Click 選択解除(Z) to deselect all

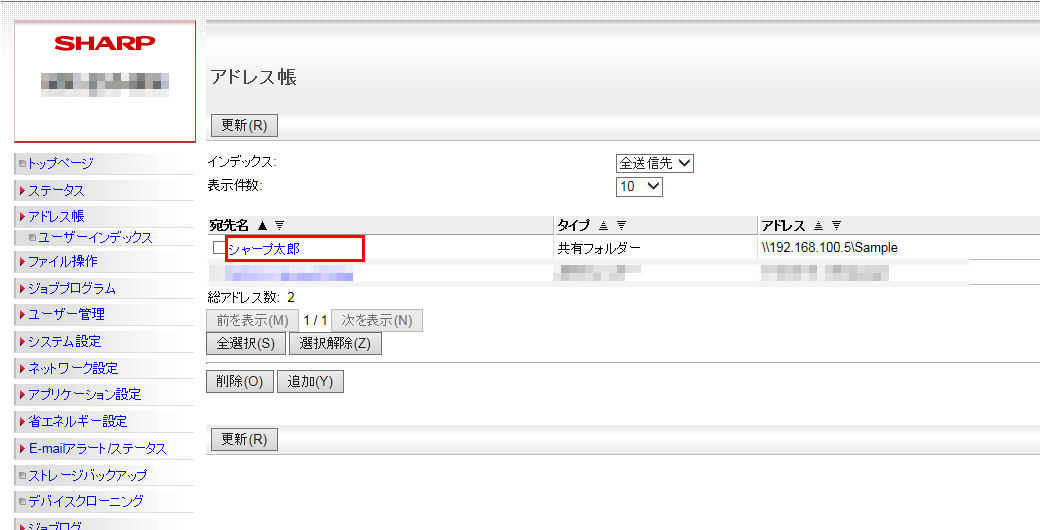tap(335, 344)
